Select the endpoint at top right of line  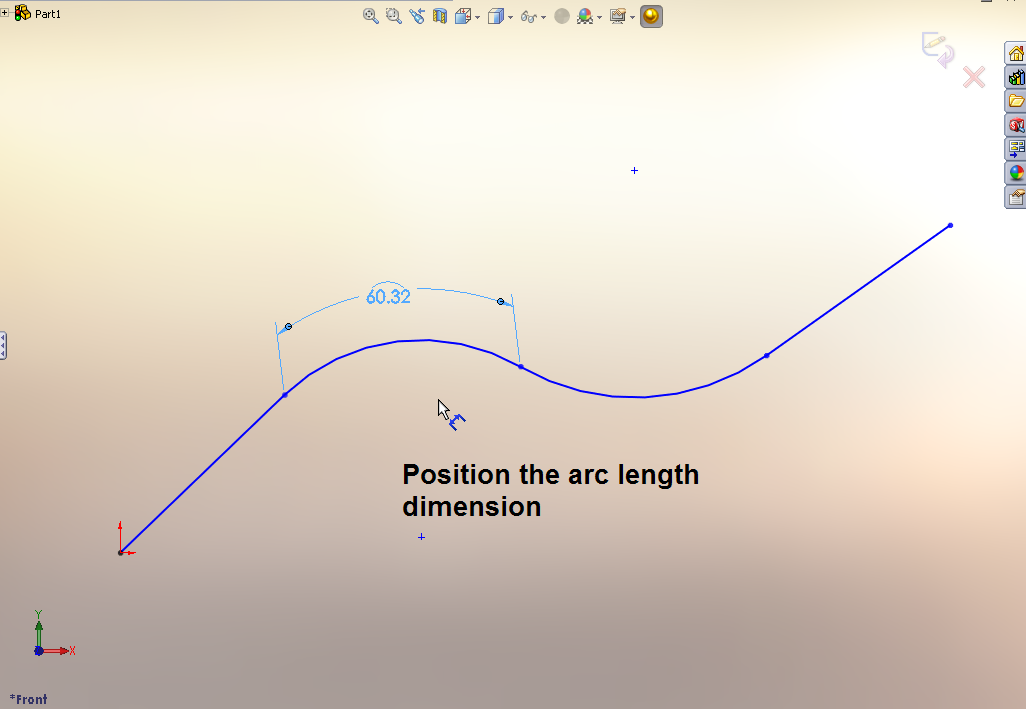[x=950, y=226]
